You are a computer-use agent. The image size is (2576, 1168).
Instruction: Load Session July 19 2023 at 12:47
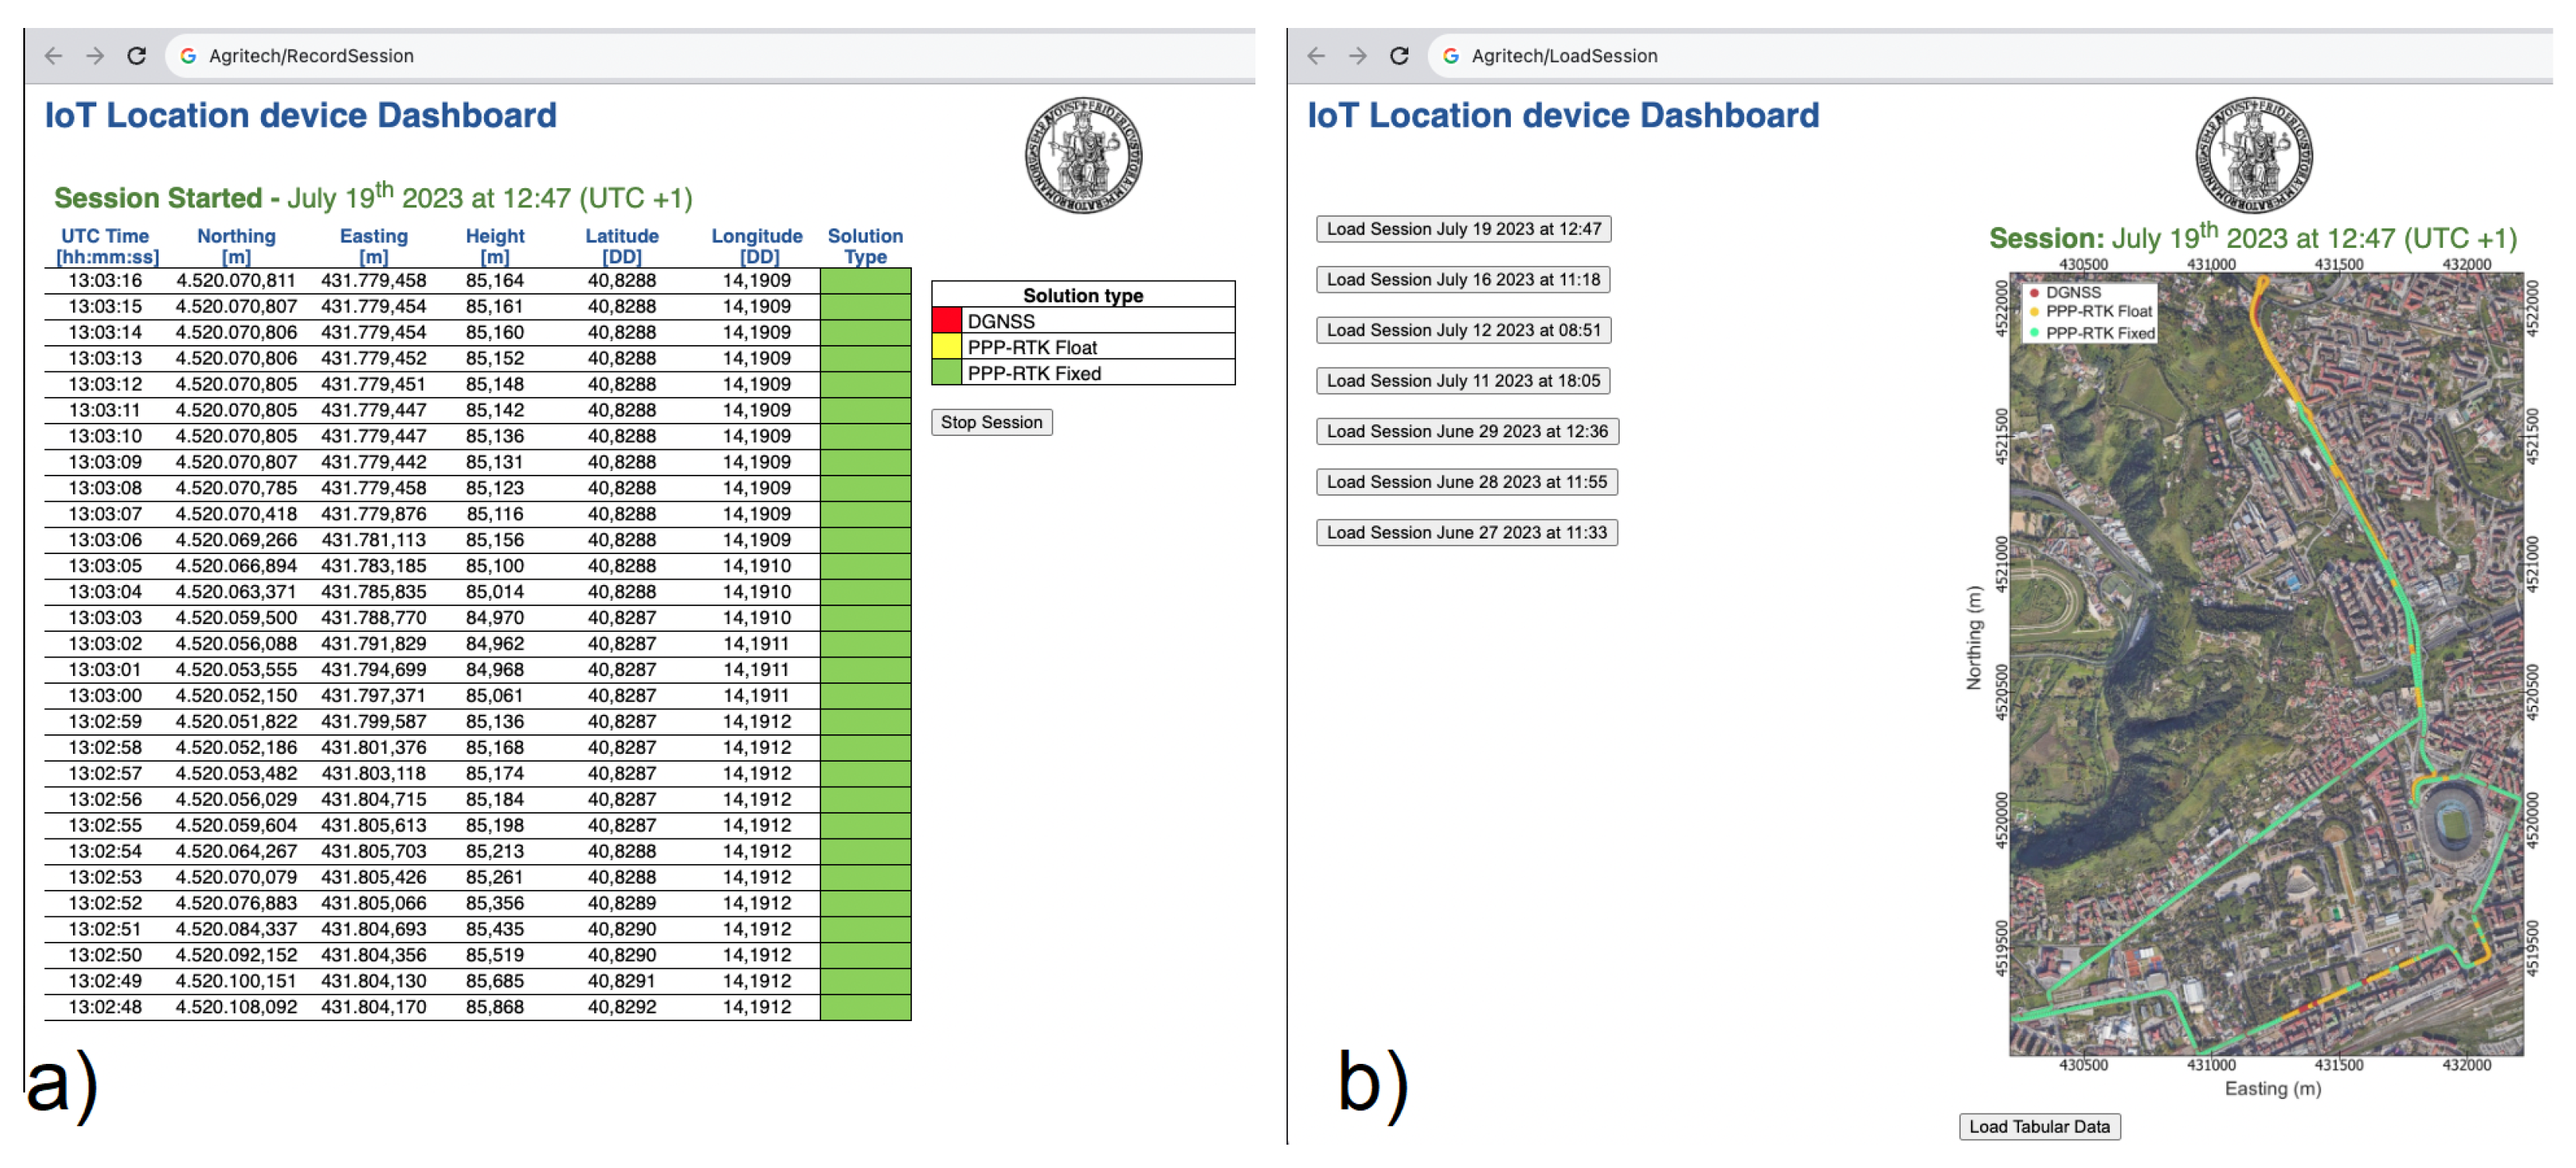coord(1463,229)
